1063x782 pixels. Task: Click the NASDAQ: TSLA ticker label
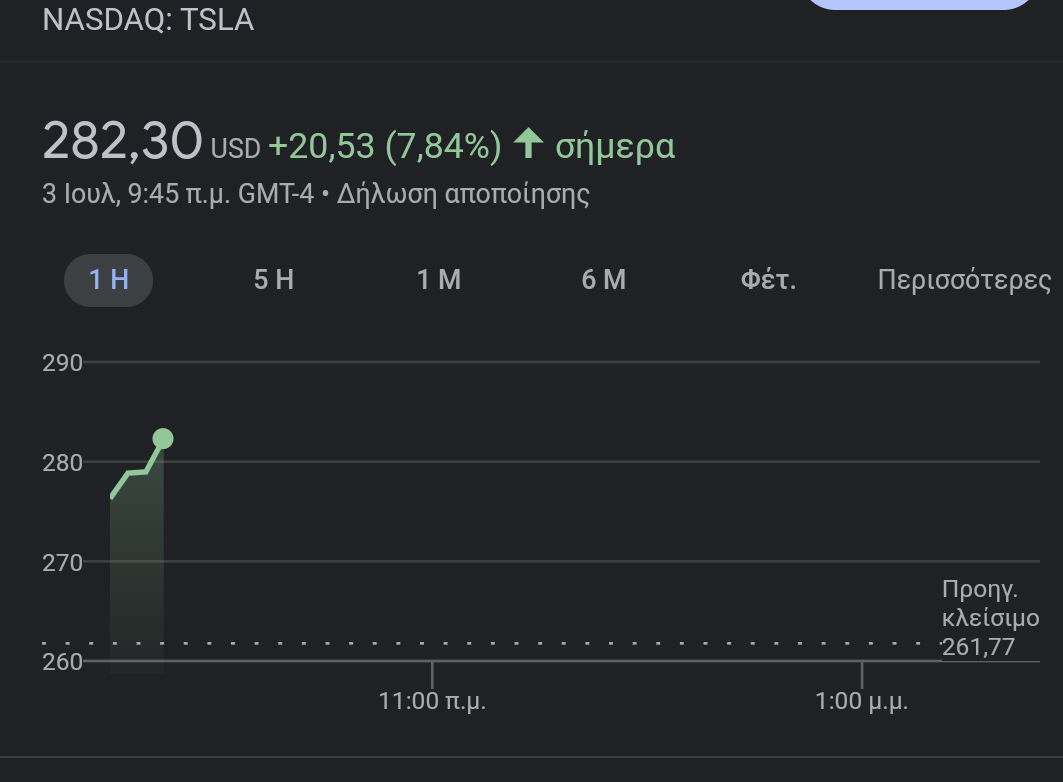(x=148, y=20)
